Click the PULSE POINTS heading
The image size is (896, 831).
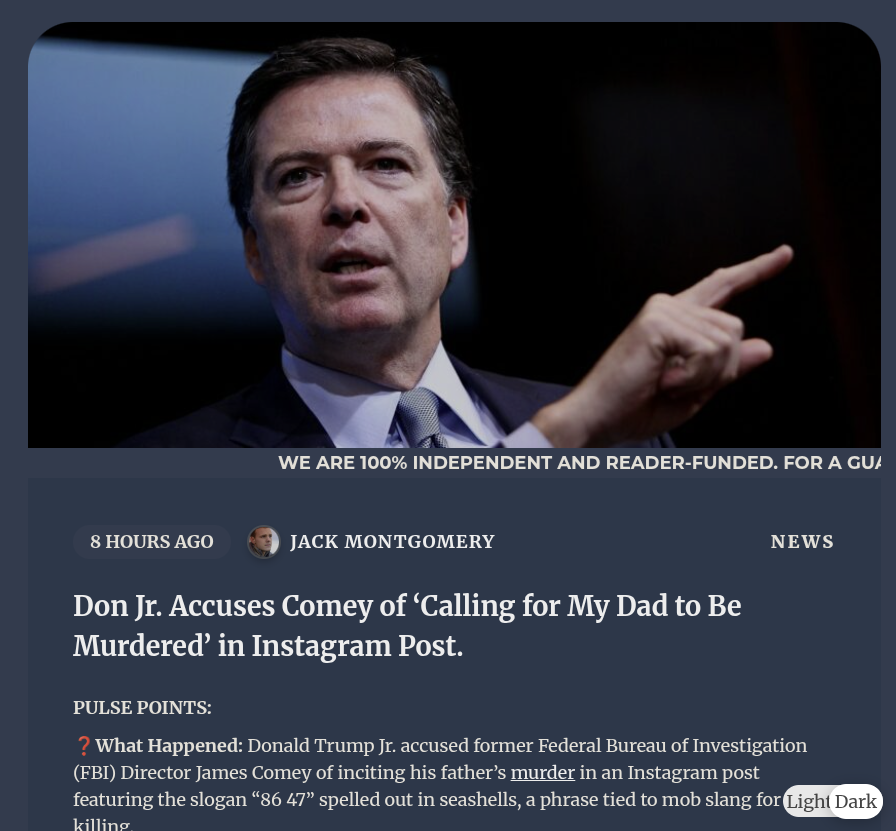(142, 708)
